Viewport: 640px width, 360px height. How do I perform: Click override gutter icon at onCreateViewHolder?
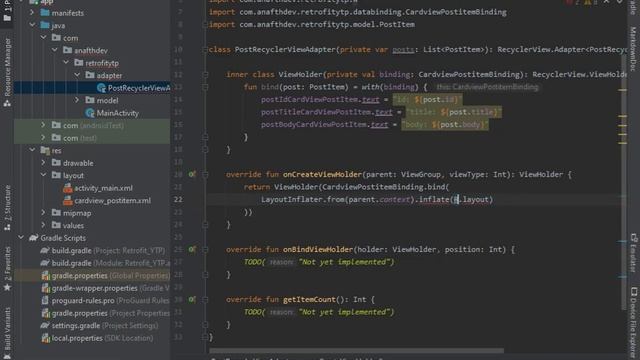point(192,174)
